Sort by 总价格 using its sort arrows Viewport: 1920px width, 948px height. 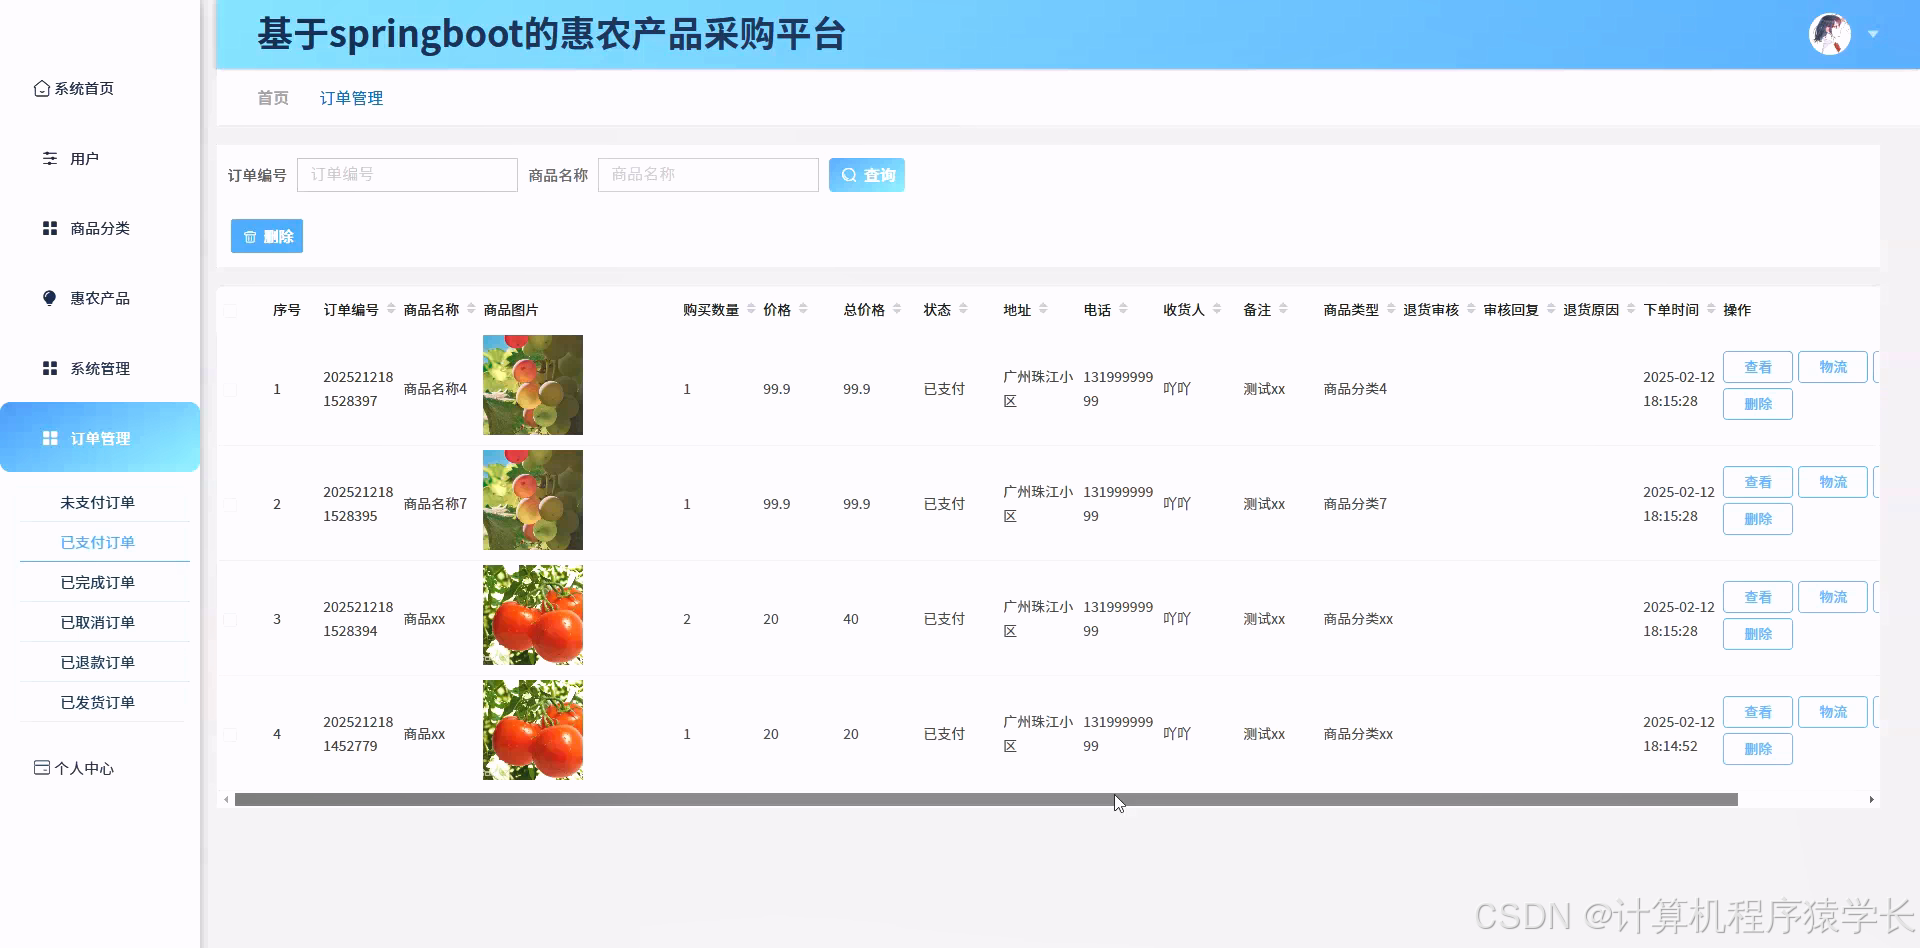pyautogui.click(x=897, y=309)
